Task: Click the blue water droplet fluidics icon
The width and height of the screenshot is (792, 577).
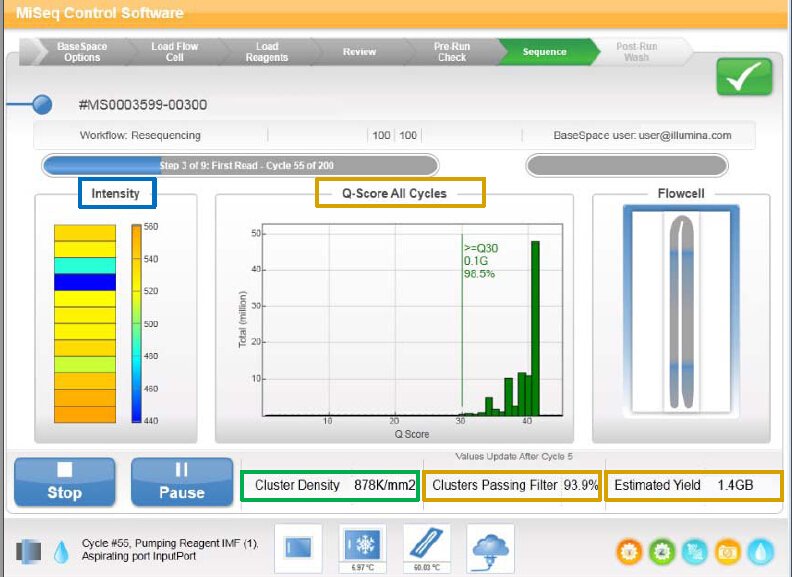Action: pos(61,552)
